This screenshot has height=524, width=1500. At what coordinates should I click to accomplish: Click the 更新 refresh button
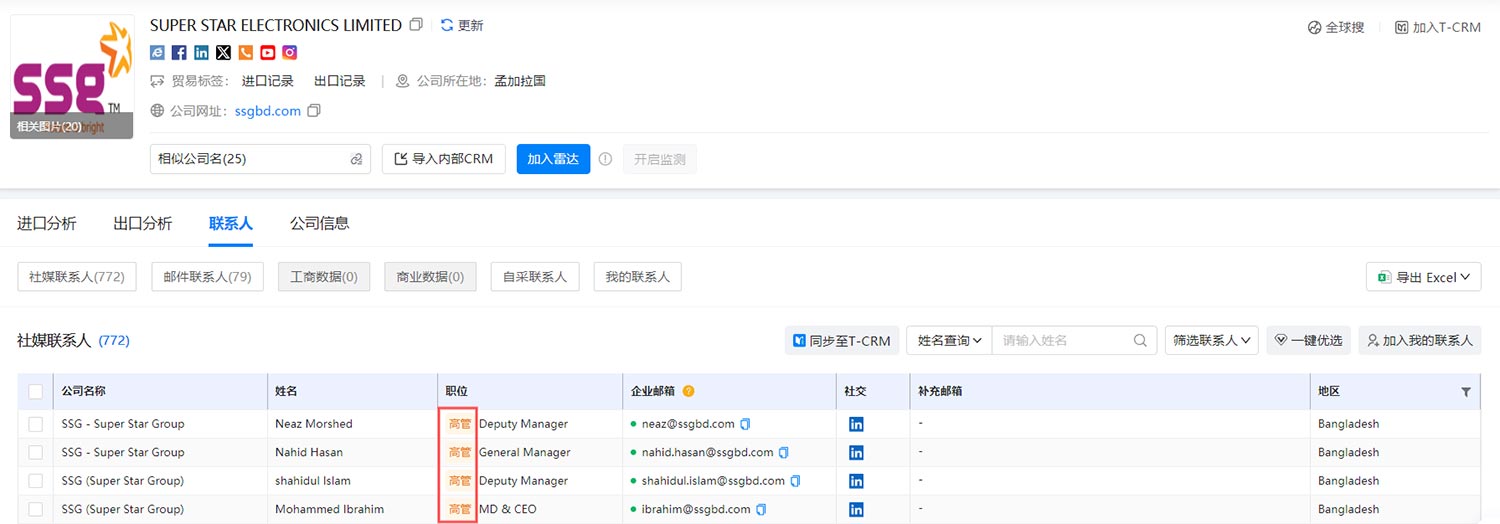462,25
